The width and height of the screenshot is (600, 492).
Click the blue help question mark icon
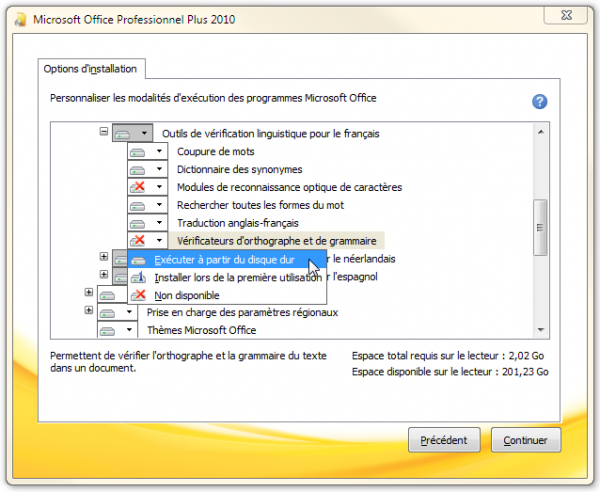tap(540, 101)
